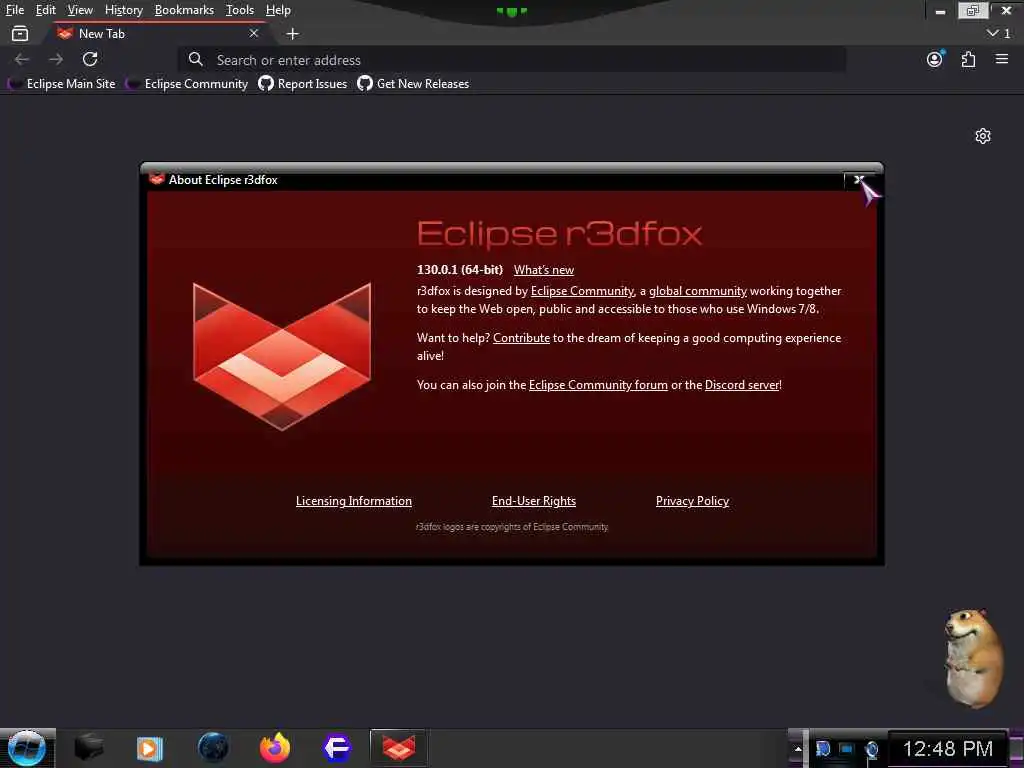This screenshot has width=1024, height=768.
Task: Click the hamster desktop gadget
Action: [973, 658]
